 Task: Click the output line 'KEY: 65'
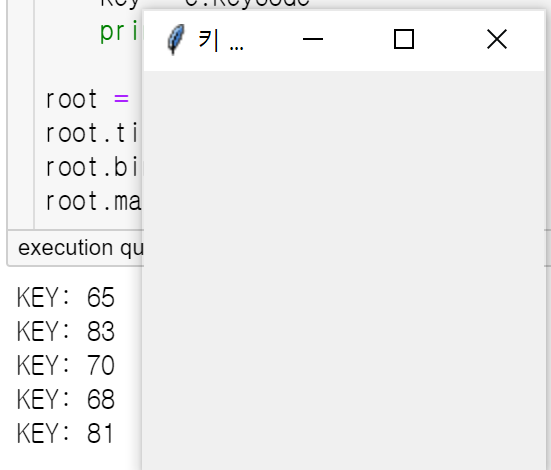(66, 297)
